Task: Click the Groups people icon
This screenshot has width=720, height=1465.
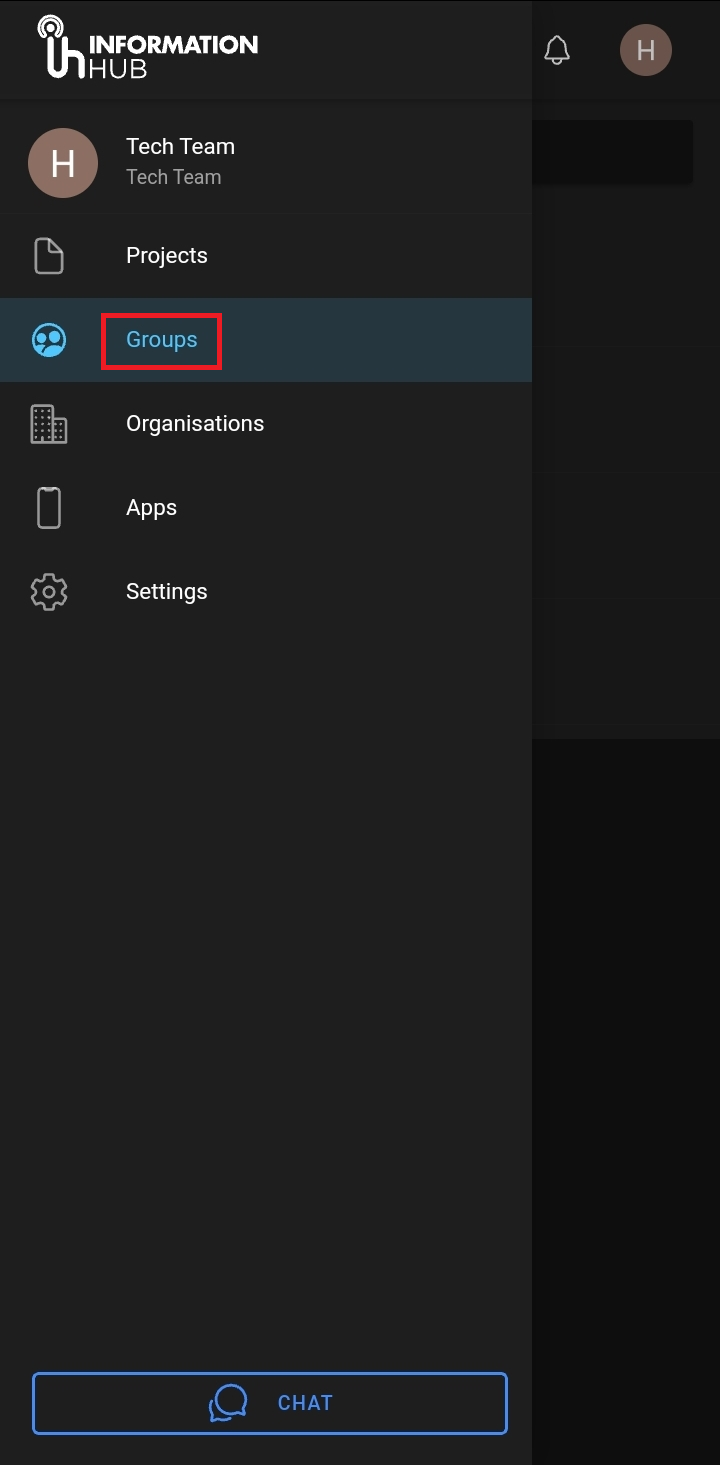Action: click(x=49, y=340)
